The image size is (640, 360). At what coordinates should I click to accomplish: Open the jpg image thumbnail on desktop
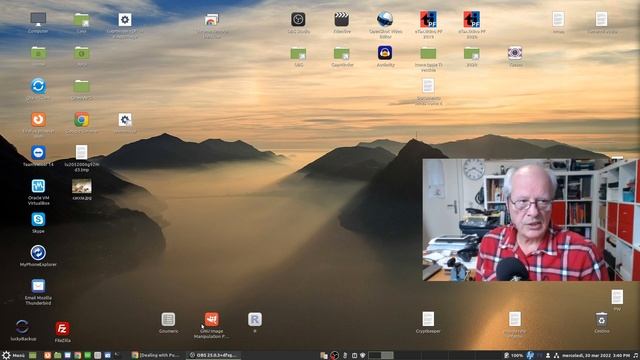coord(82,187)
